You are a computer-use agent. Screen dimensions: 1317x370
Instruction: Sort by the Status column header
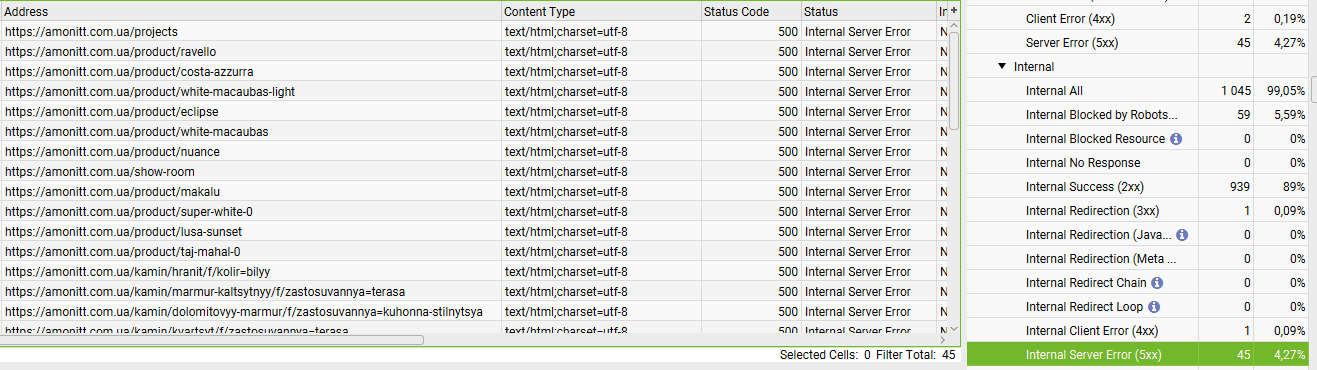tap(868, 11)
